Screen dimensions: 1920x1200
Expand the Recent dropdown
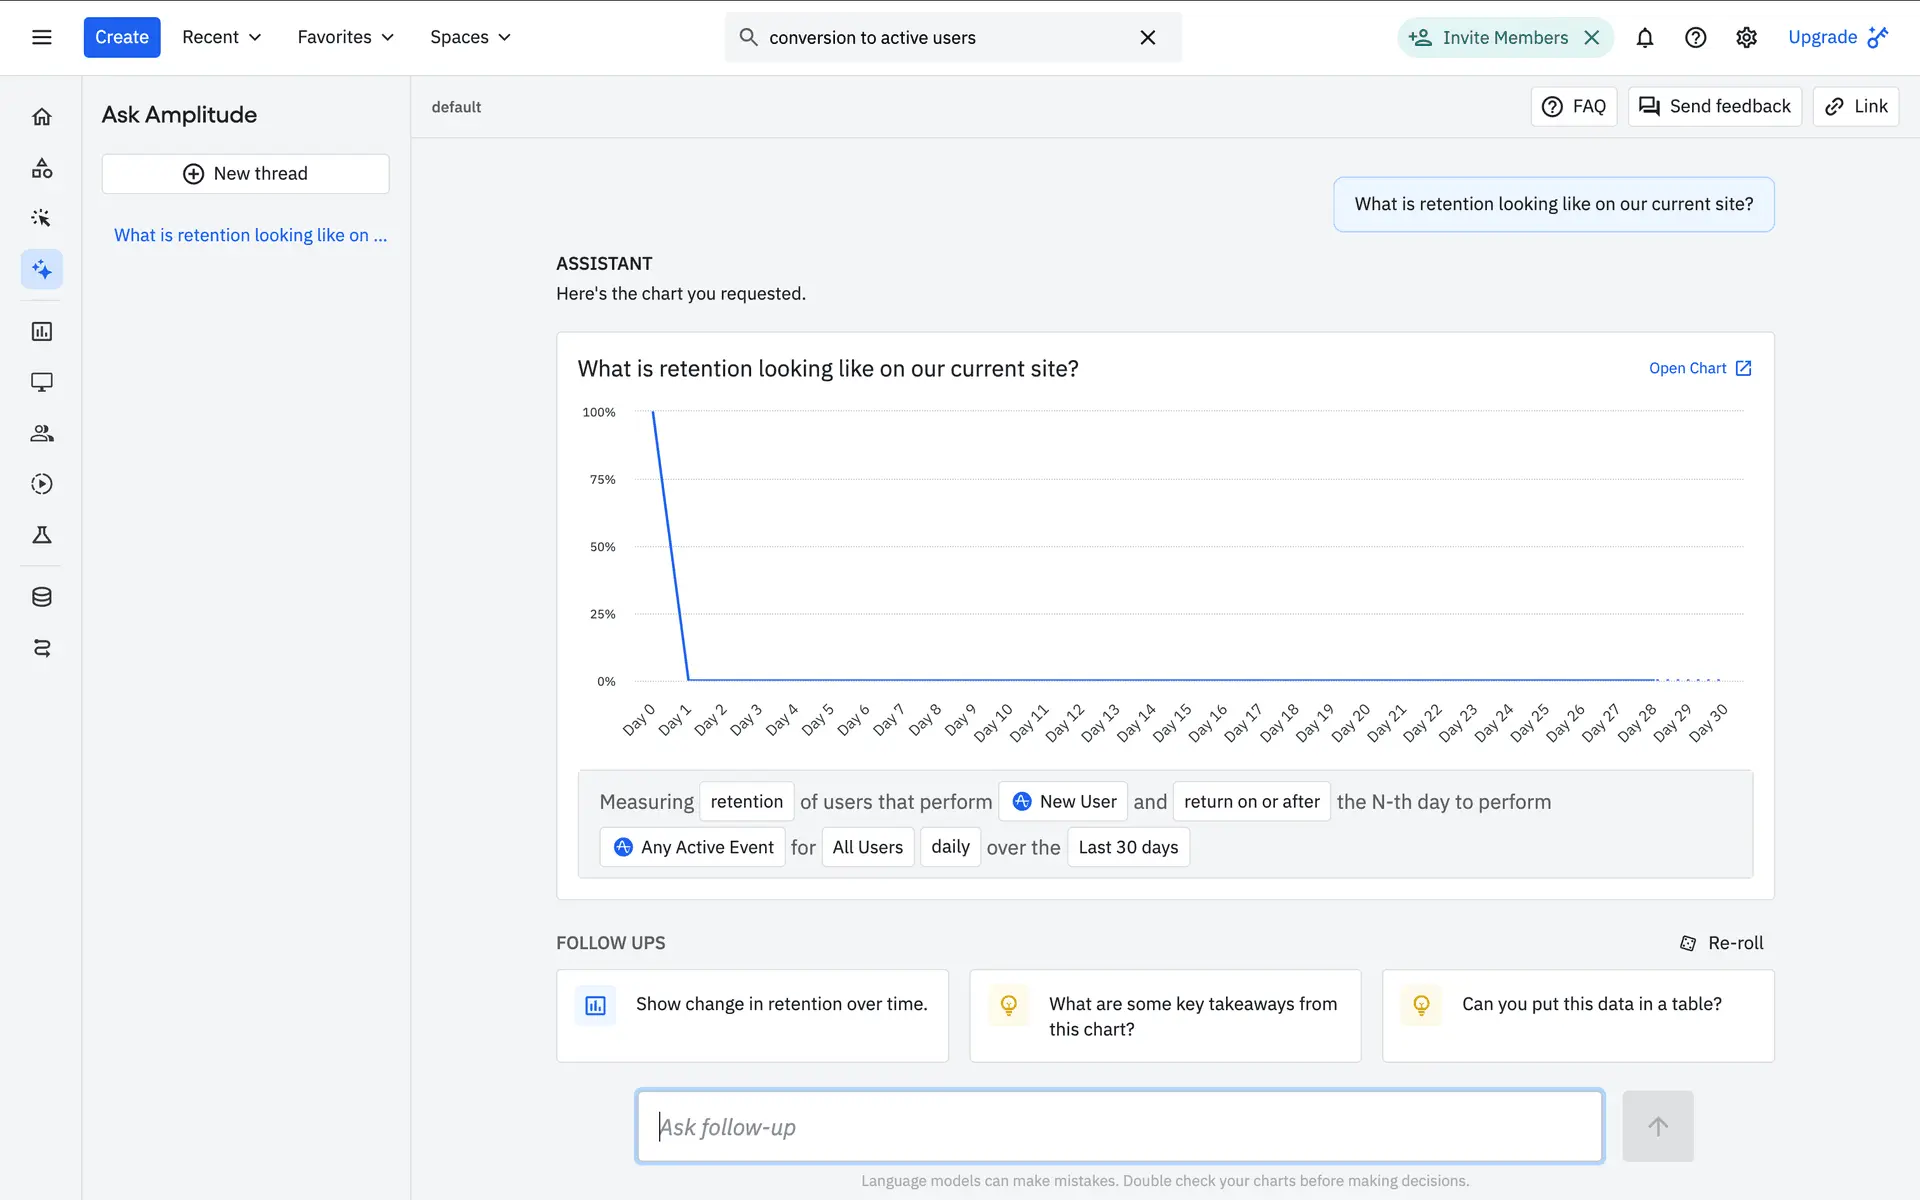click(221, 37)
